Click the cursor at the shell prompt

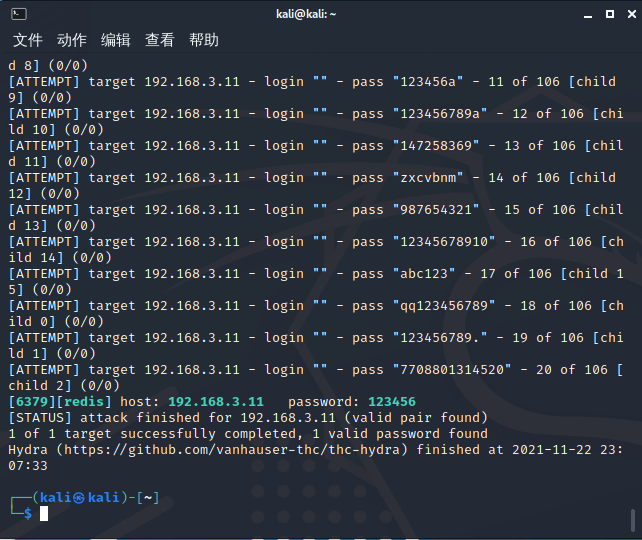(44, 513)
